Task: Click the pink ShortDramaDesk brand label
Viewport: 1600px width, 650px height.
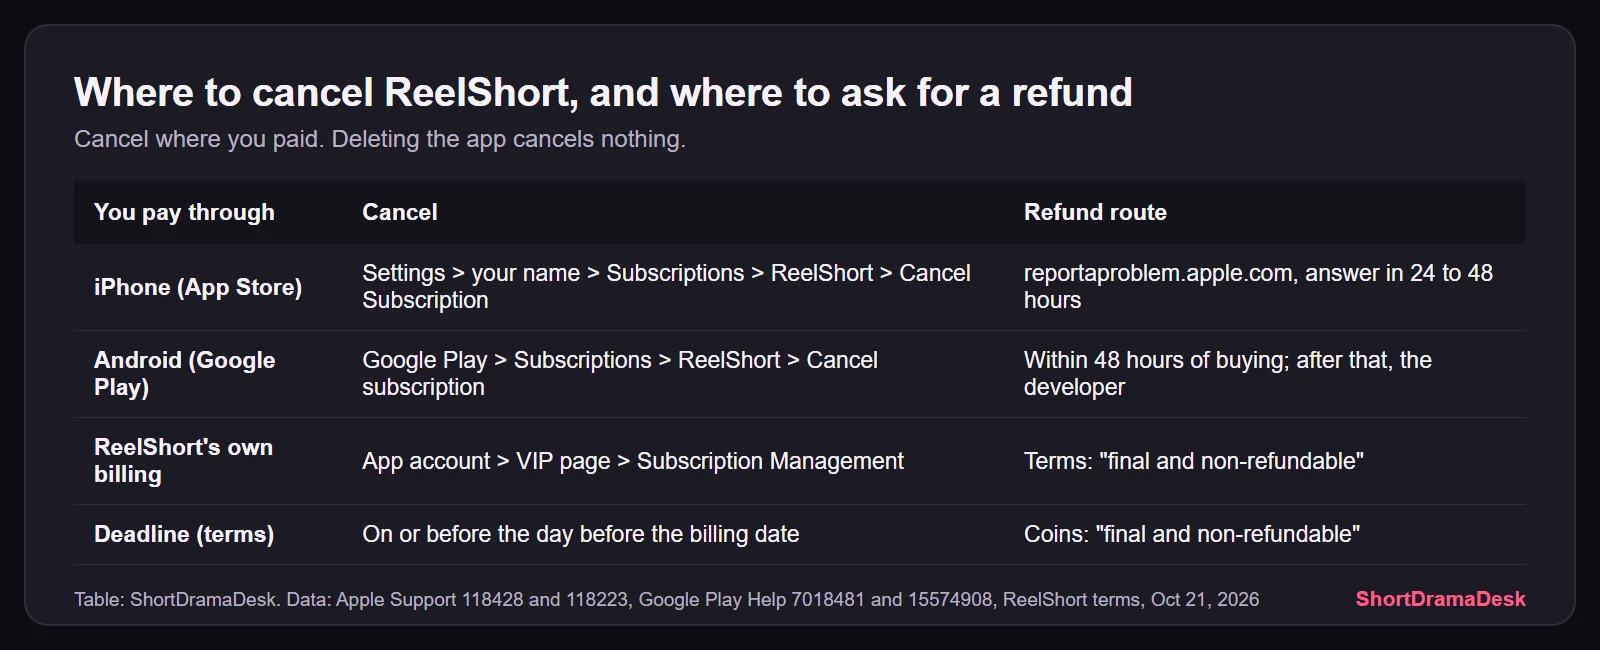Action: point(1440,599)
